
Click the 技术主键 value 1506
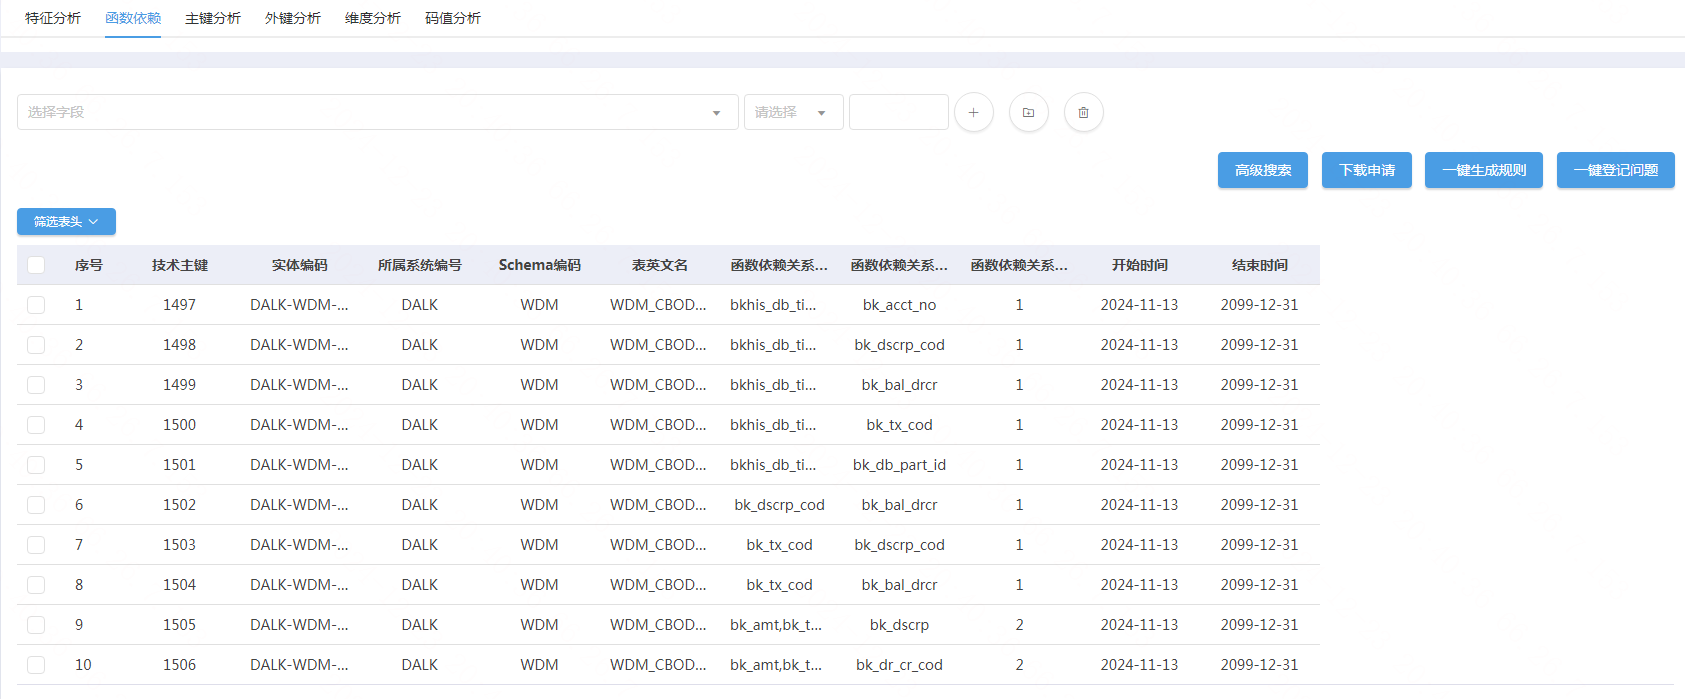tap(180, 665)
